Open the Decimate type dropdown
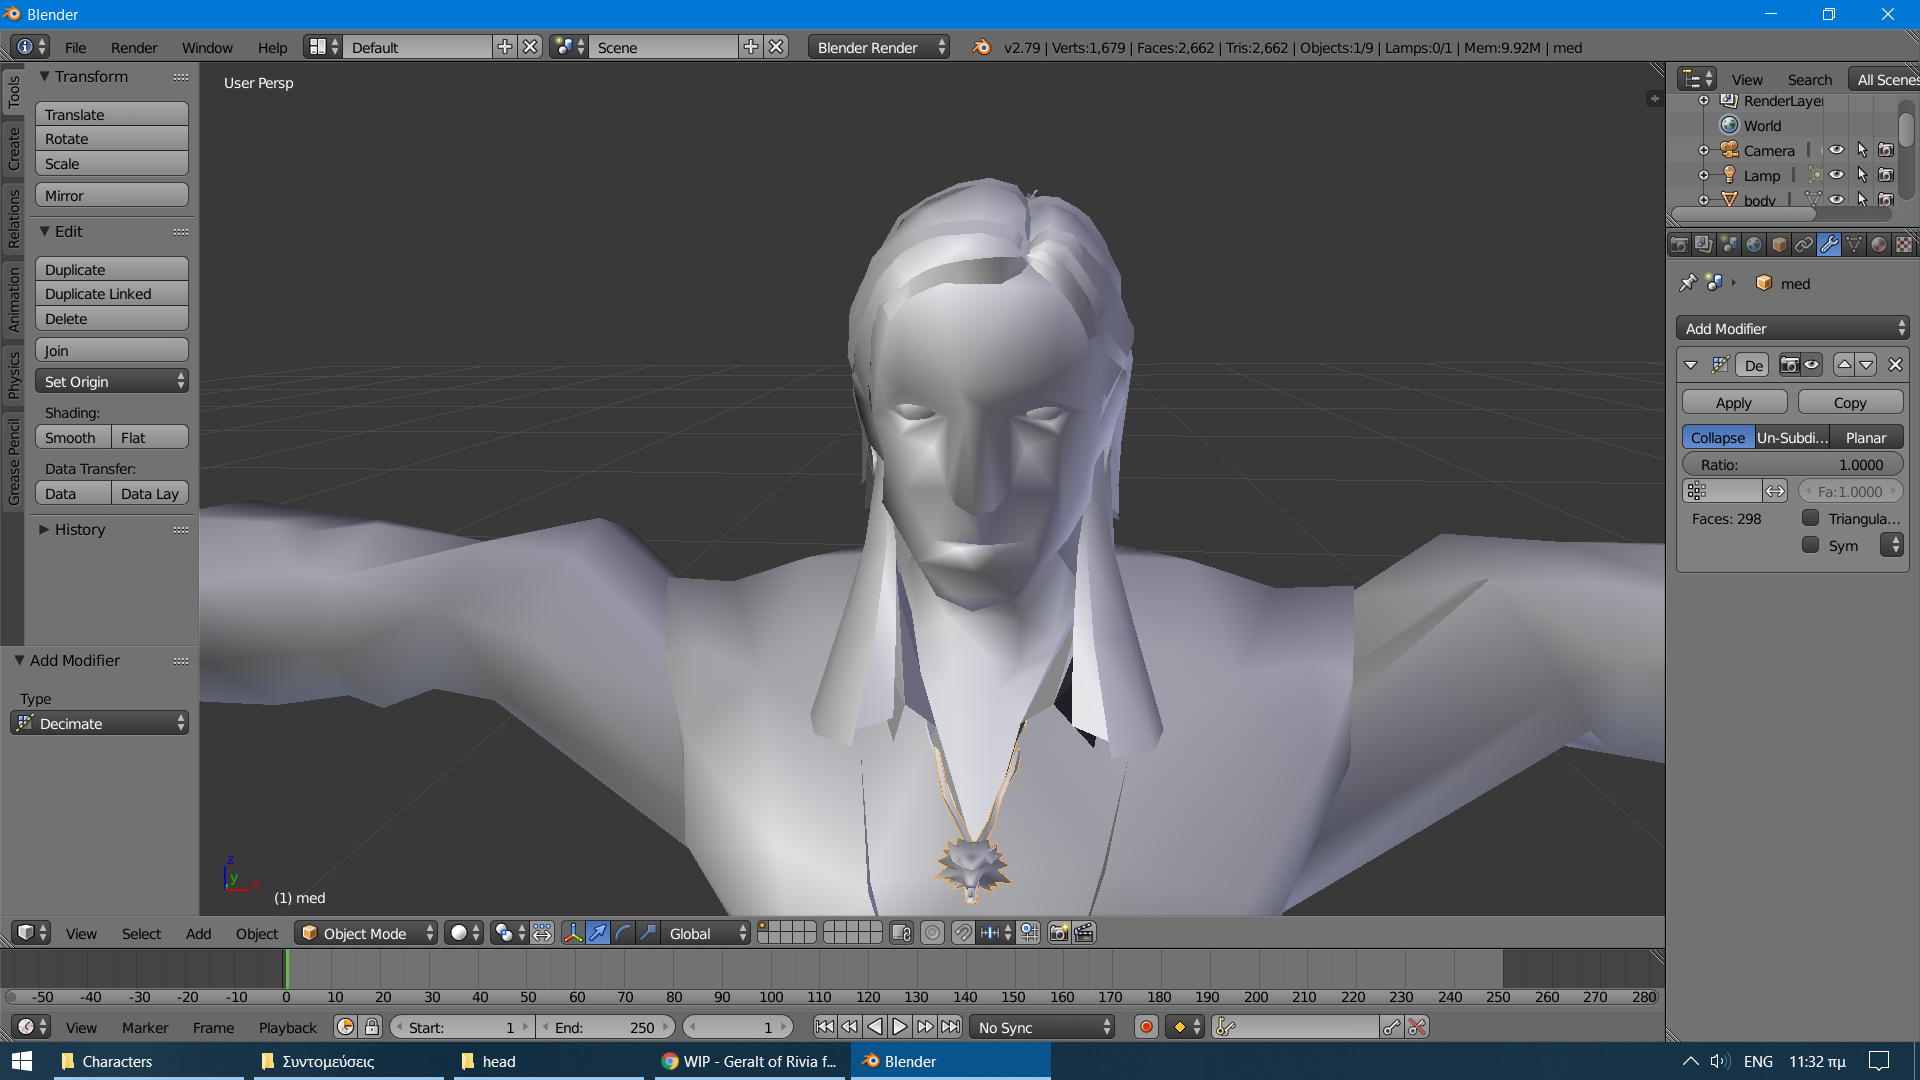This screenshot has width=1920, height=1080. tap(100, 723)
